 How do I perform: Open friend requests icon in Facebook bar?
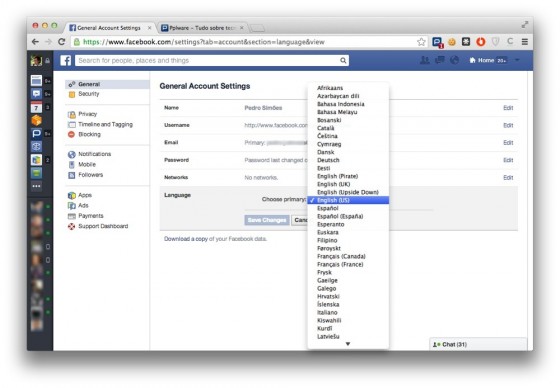(424, 60)
